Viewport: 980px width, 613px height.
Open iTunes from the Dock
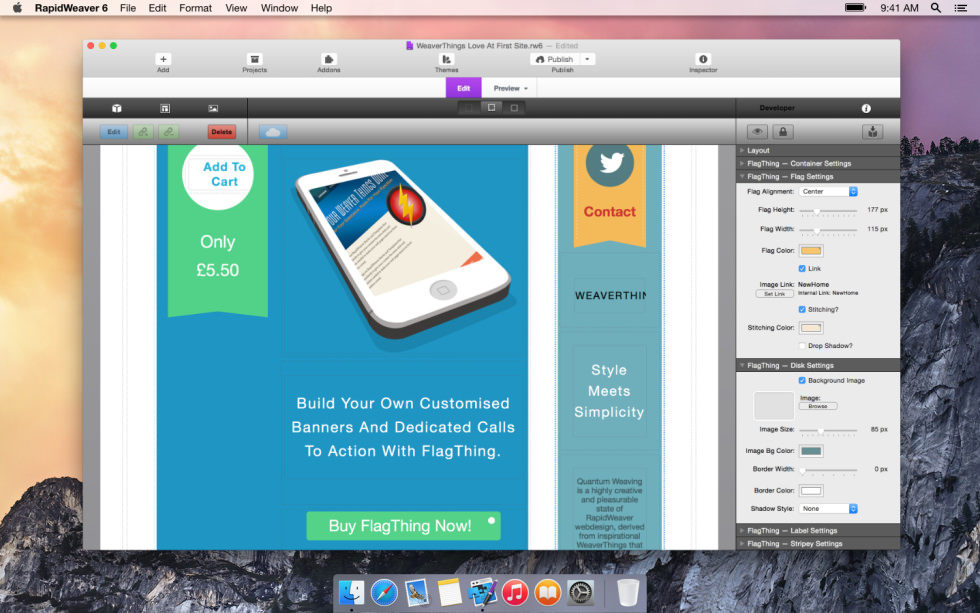tap(515, 592)
